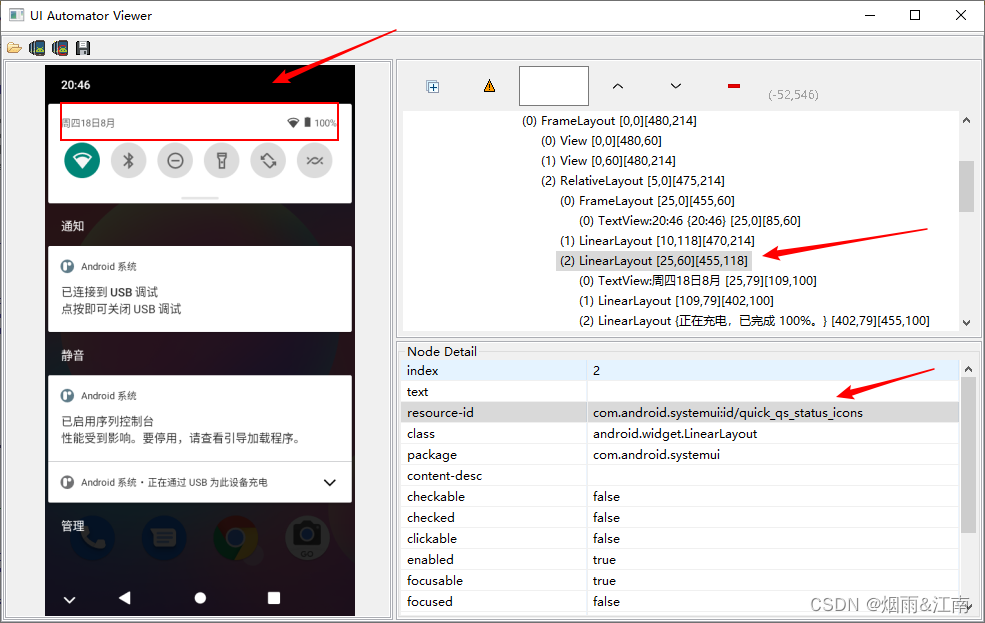The image size is (985, 623).
Task: Jump to previous search result
Action: click(618, 86)
